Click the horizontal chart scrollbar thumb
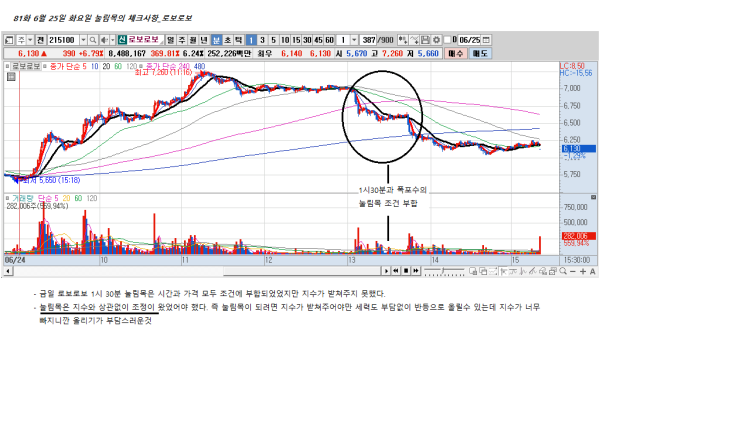 coord(302,271)
